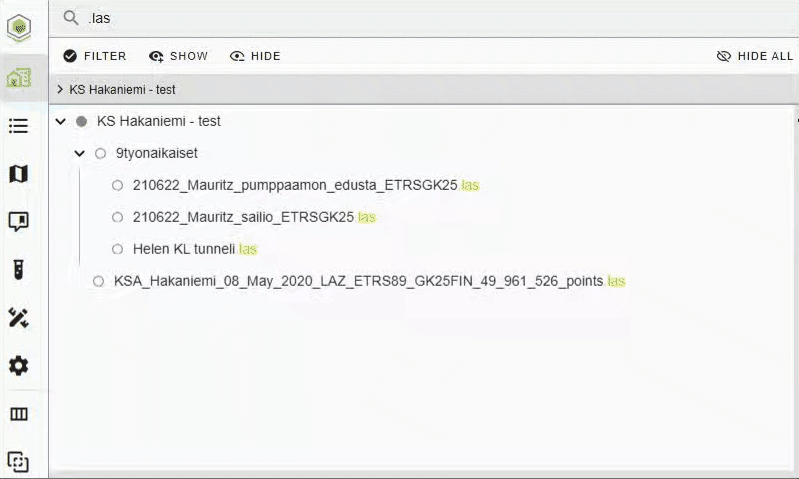
Task: Click the Hide eye icon
Action: 237,56
